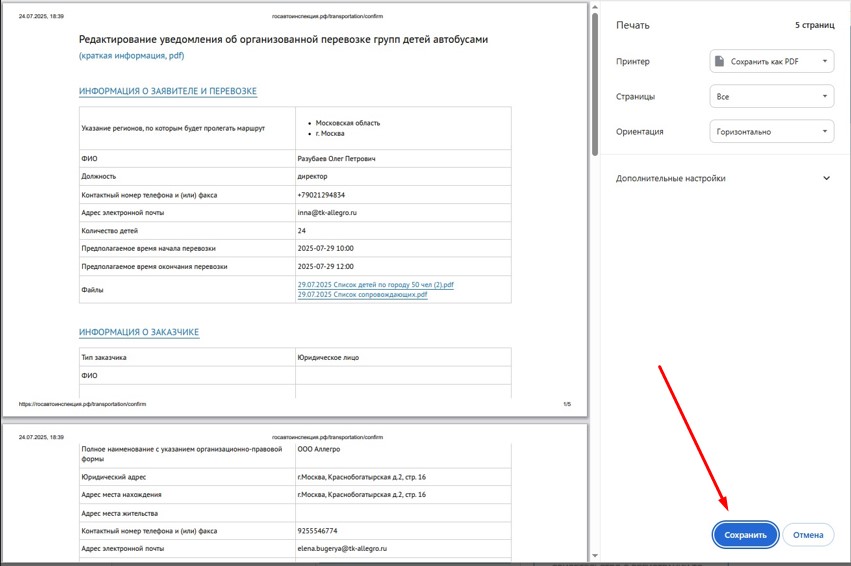Click heading ИНФОРМАЦИЯ О ЗАКАЗЧИКЕ
This screenshot has width=851, height=566.
coord(139,332)
